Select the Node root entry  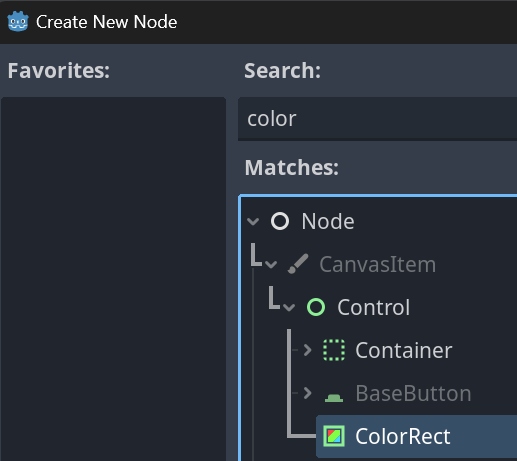(x=328, y=221)
